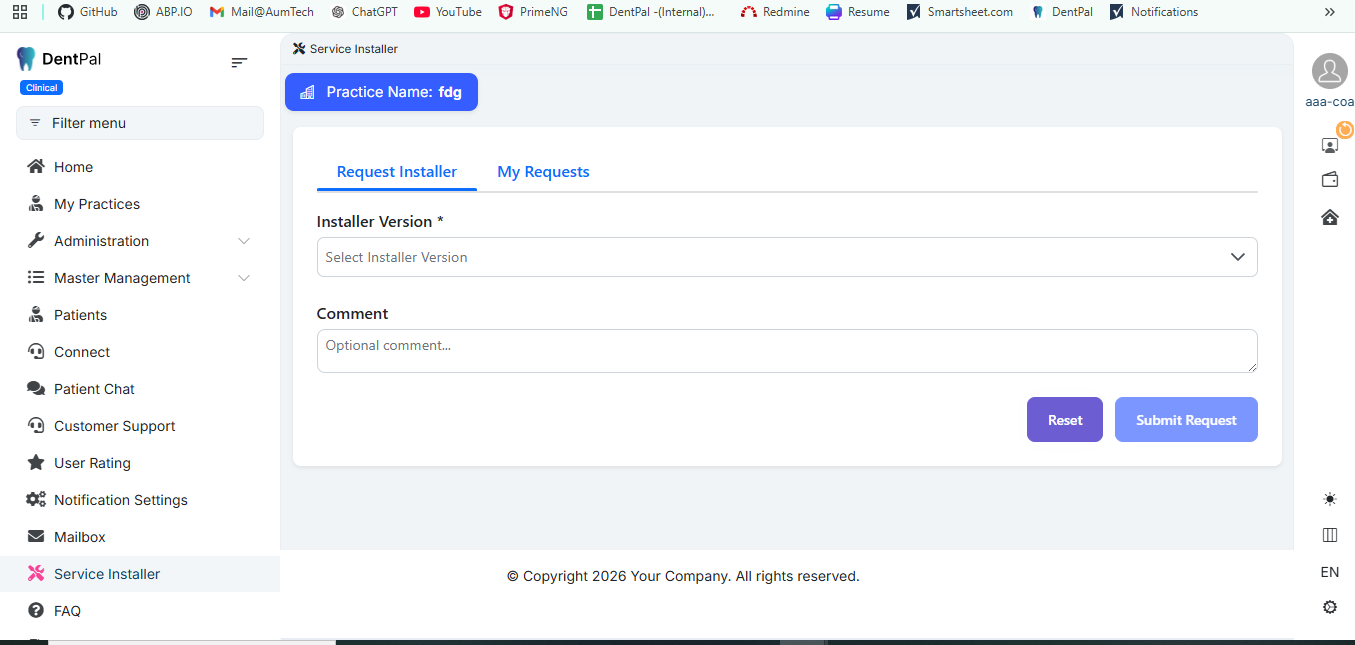Click the home icon in right panel
Screen dimensions: 1355x645
click(1329, 217)
